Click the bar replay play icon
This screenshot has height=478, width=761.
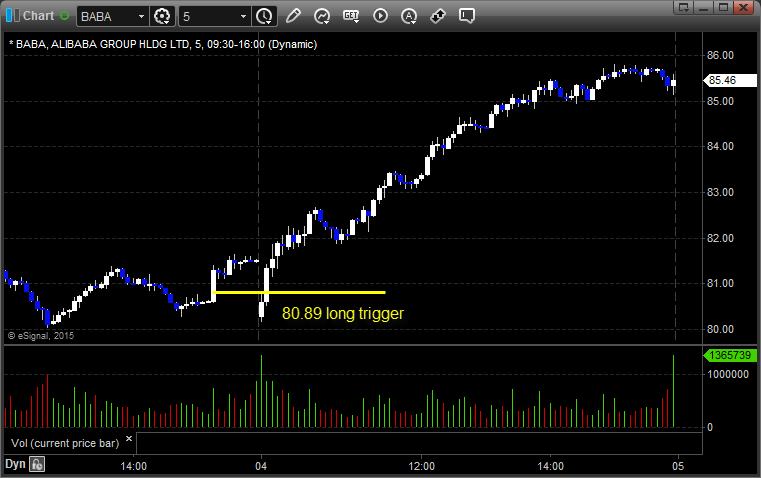pyautogui.click(x=380, y=16)
